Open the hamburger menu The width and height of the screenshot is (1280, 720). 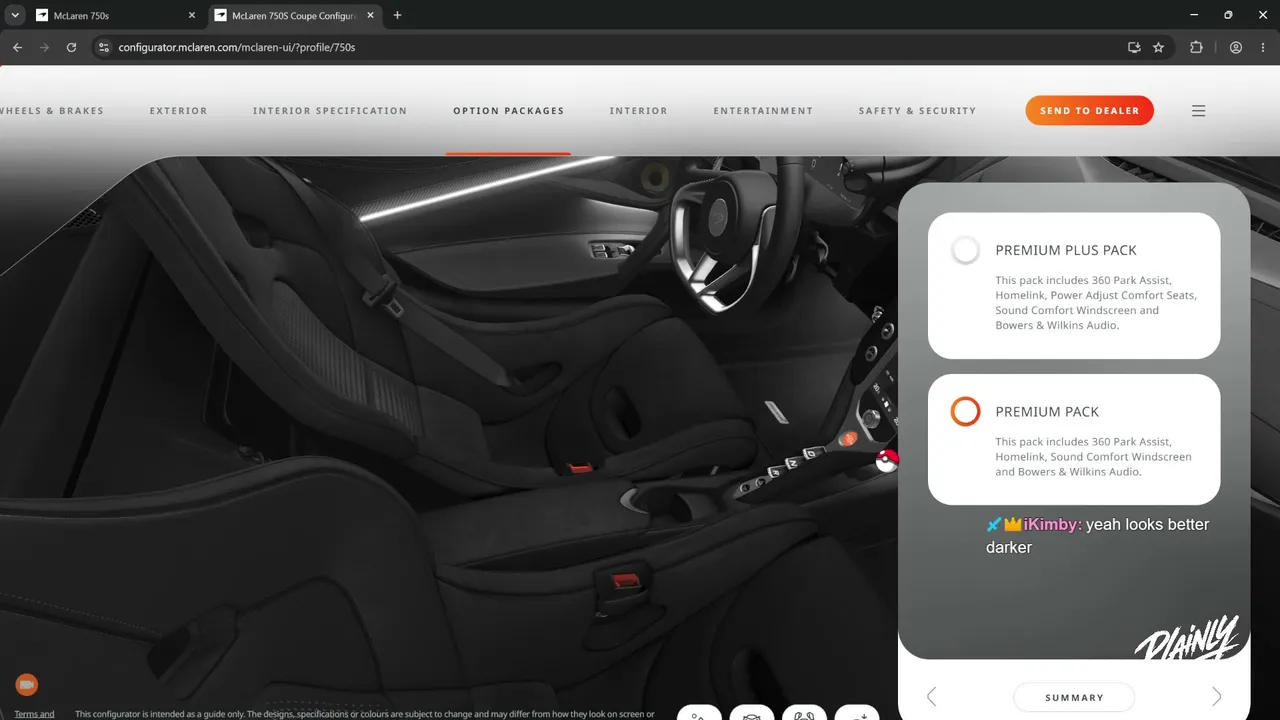[x=1199, y=111]
